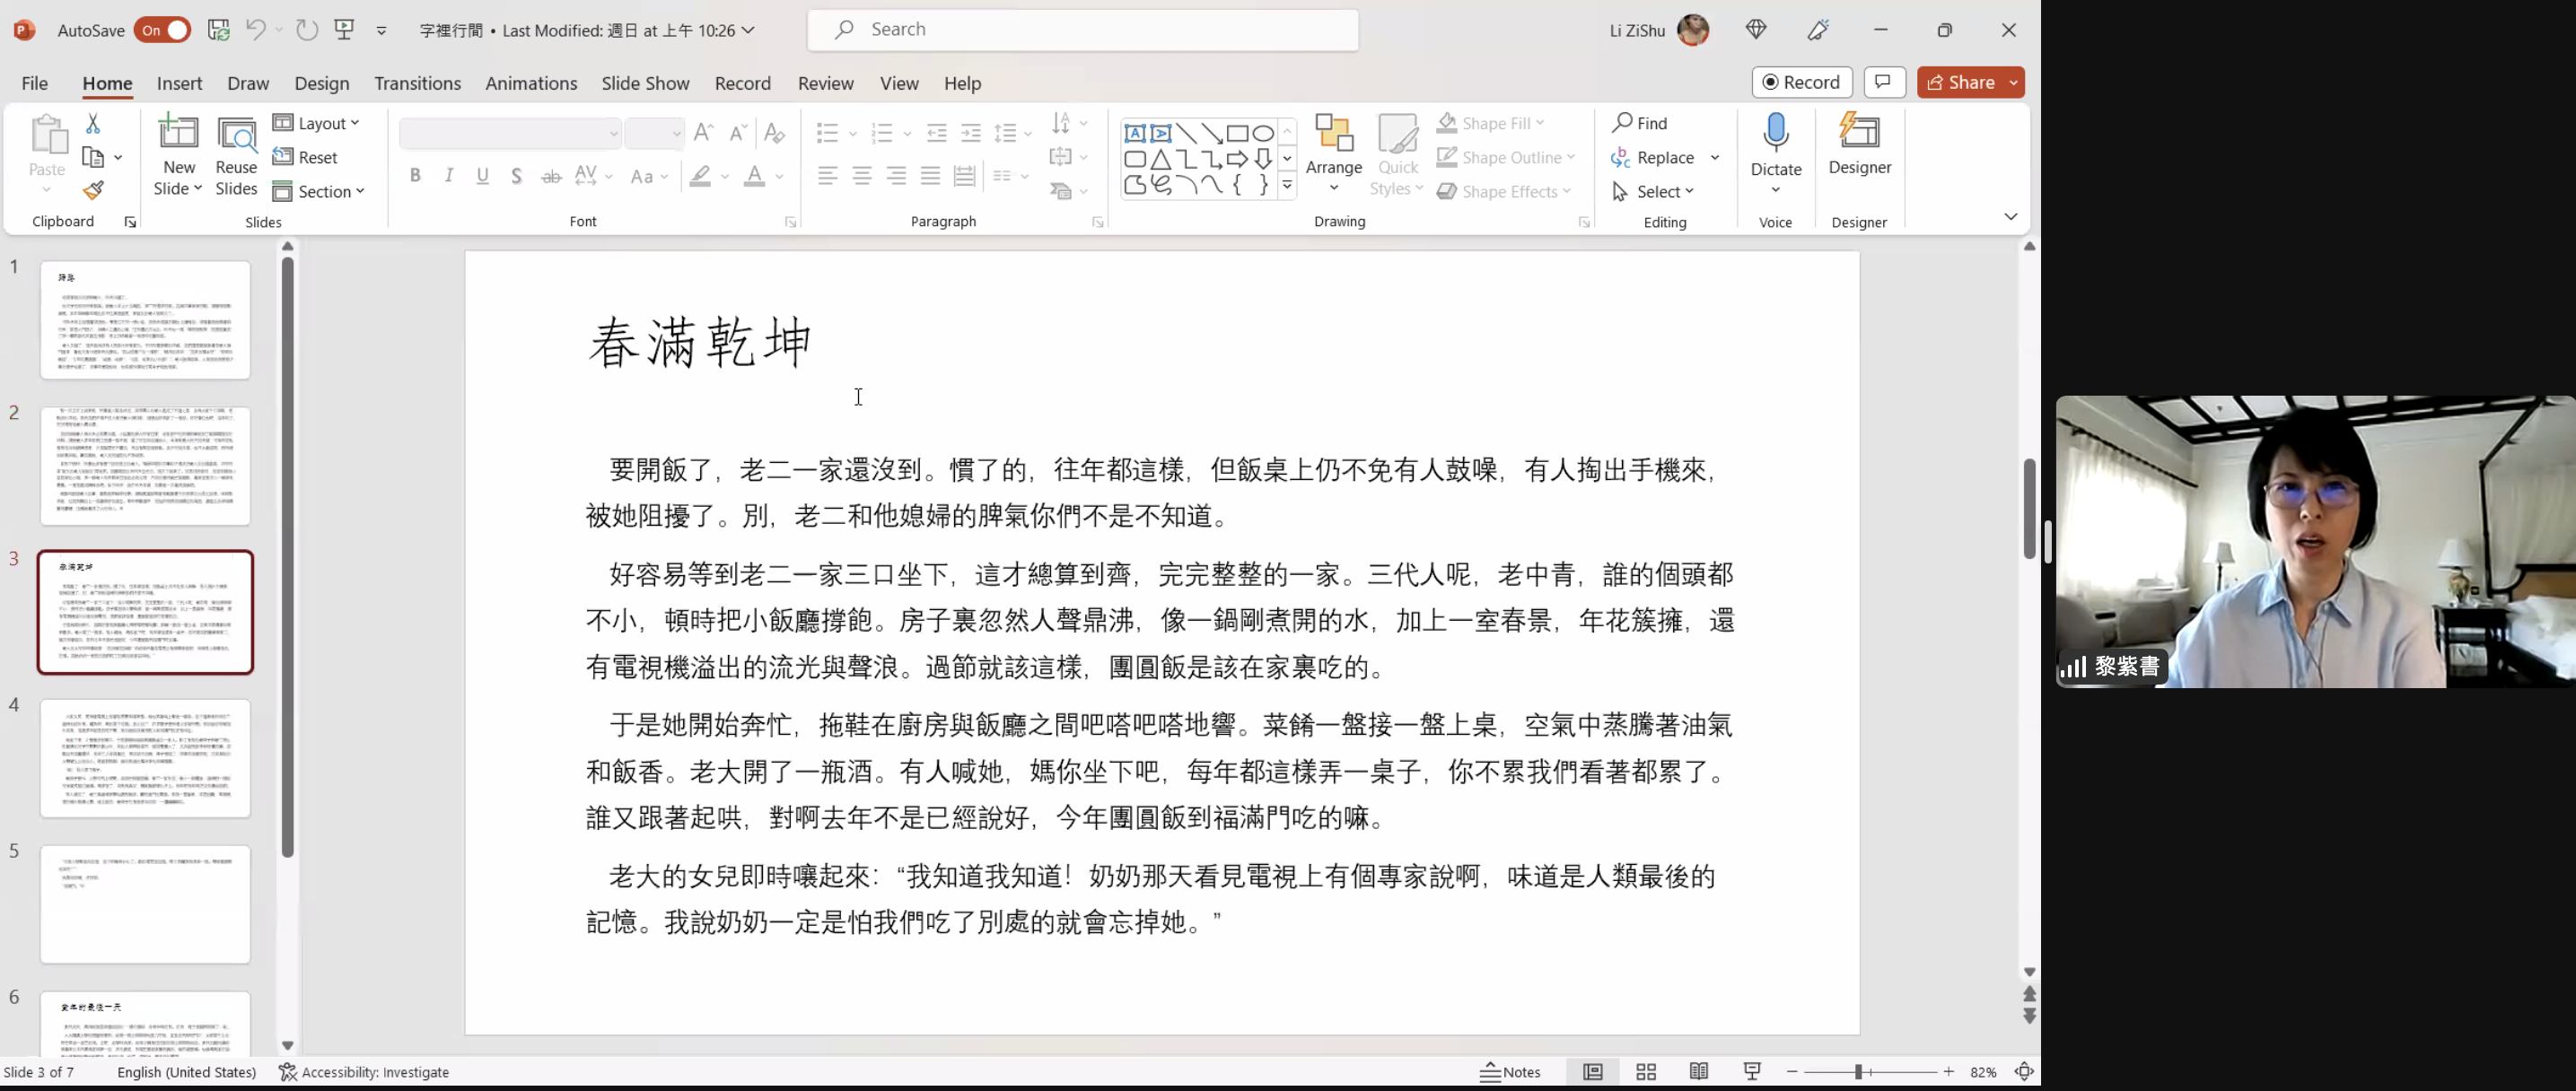The height and width of the screenshot is (1091, 2576).
Task: Switch to the Slide Show tab
Action: [x=645, y=83]
